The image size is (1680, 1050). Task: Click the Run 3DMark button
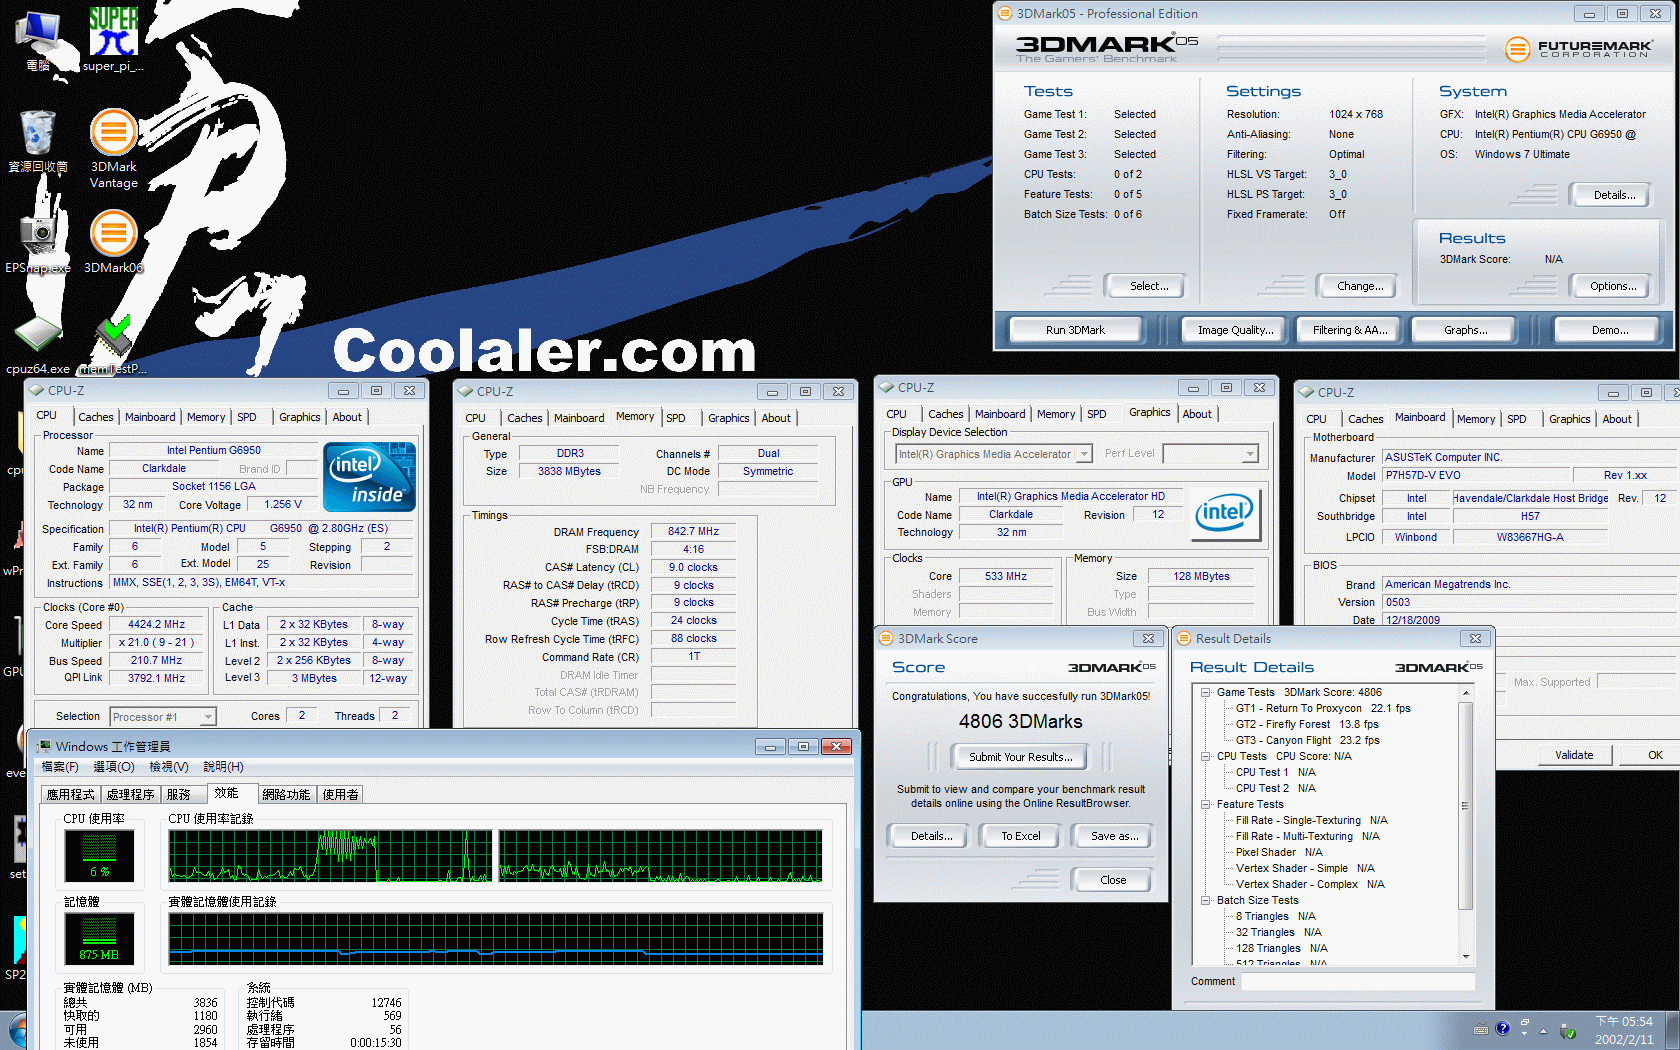(x=1075, y=330)
